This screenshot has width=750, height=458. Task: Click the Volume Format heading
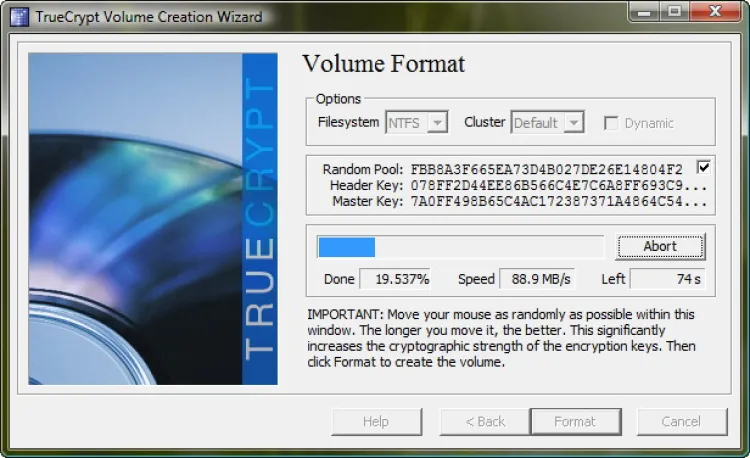(383, 64)
